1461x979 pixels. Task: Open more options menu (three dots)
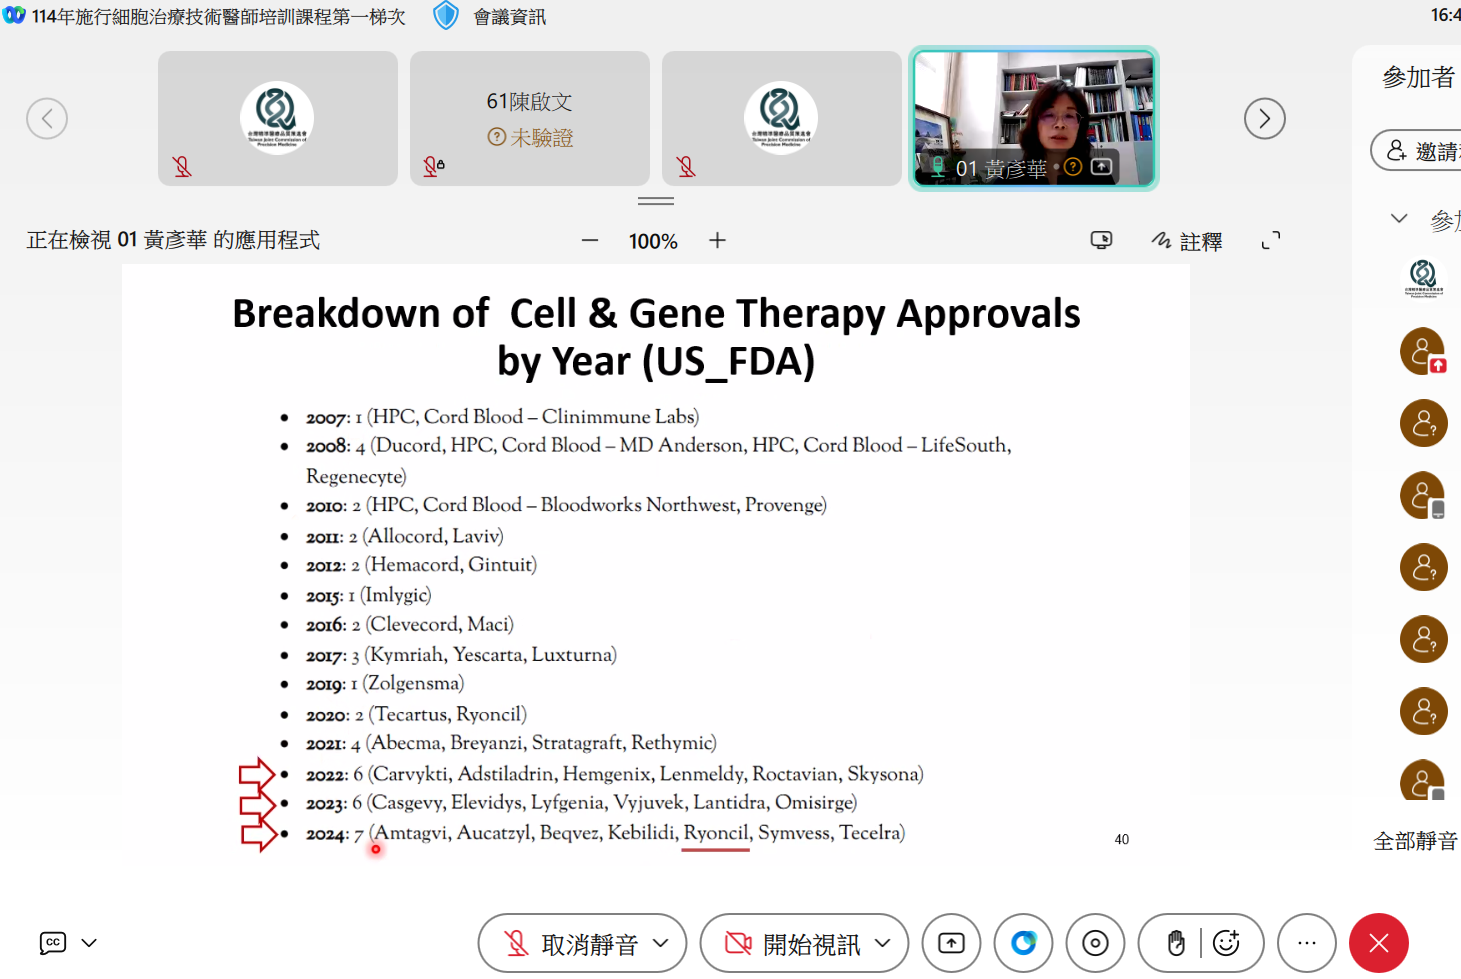1307,943
